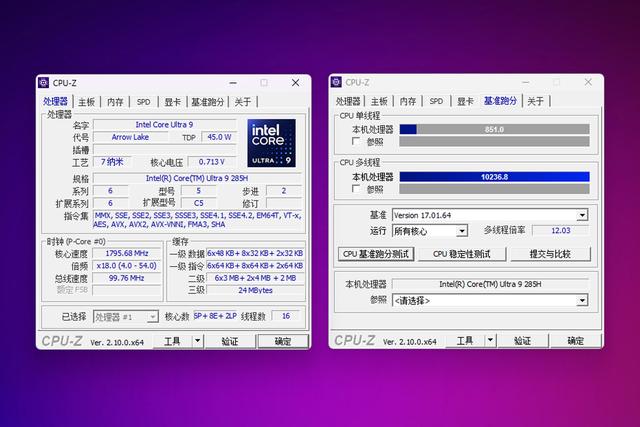Image resolution: width=640 pixels, height=427 pixels.
Task: Open the 运行 所有核心 dropdown
Action: coord(462,231)
